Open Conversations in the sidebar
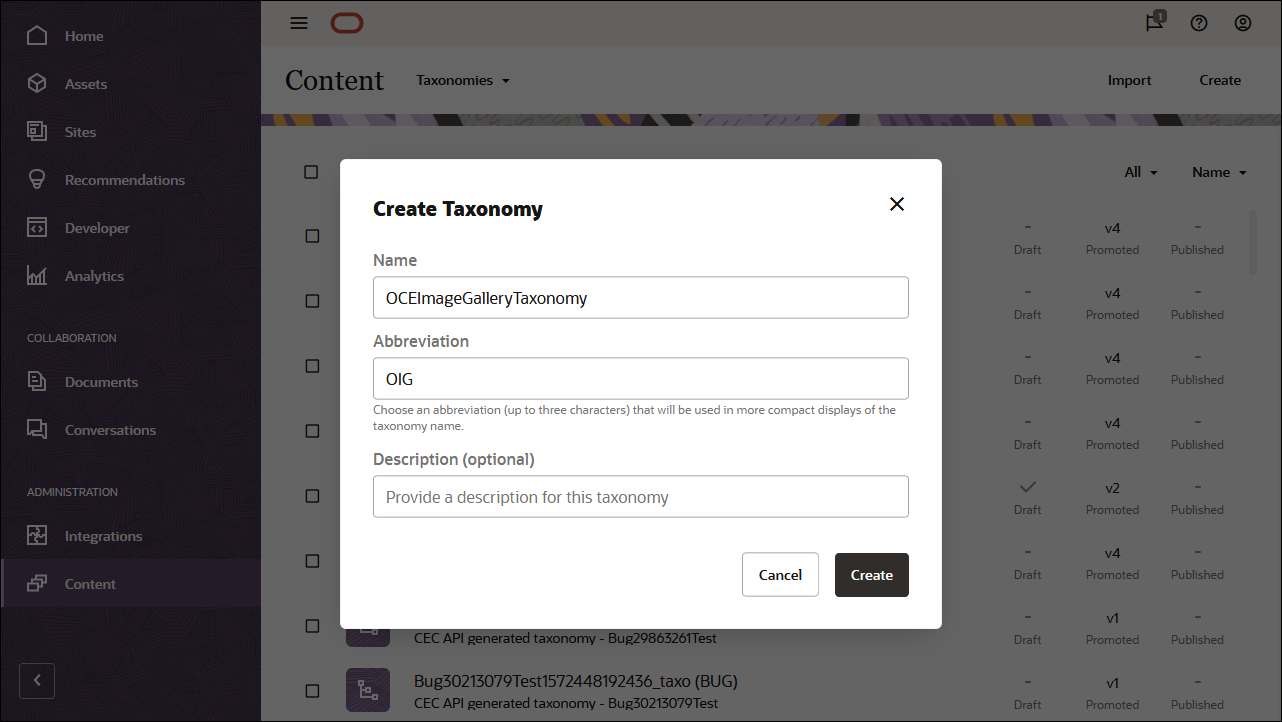The height and width of the screenshot is (722, 1282). pyautogui.click(x=110, y=429)
